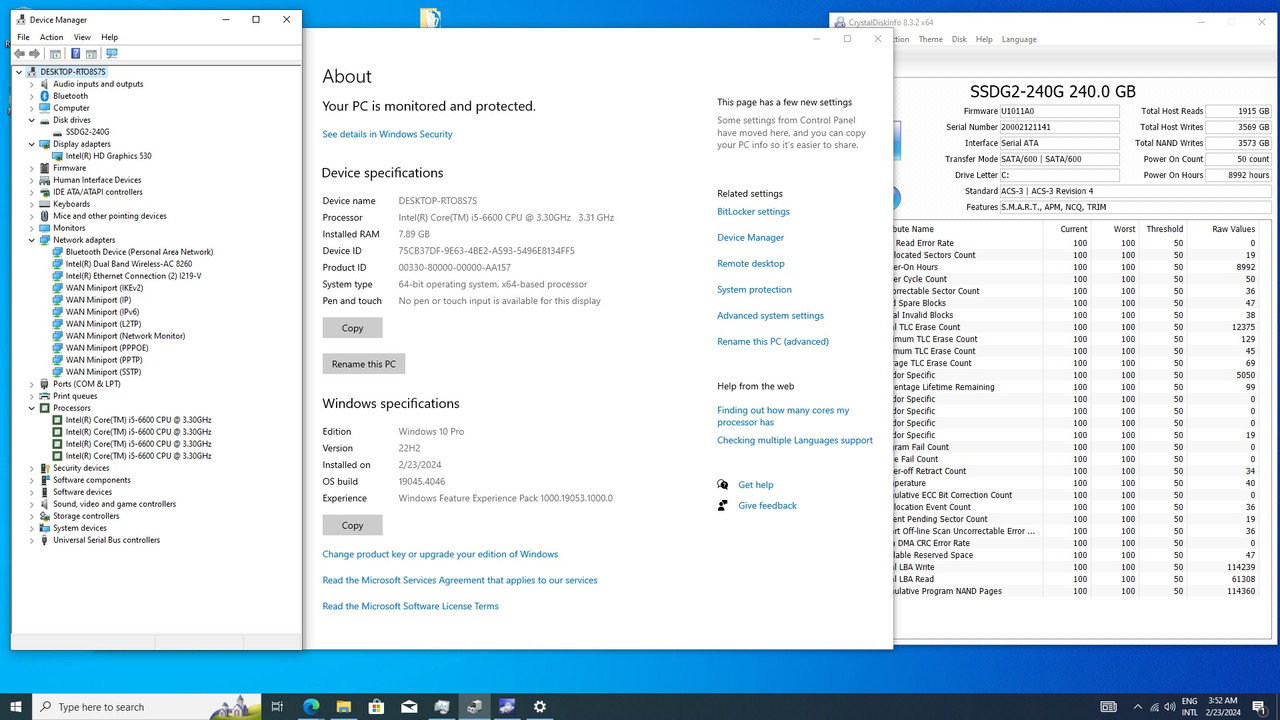Open See details in Windows Security link

coord(387,134)
